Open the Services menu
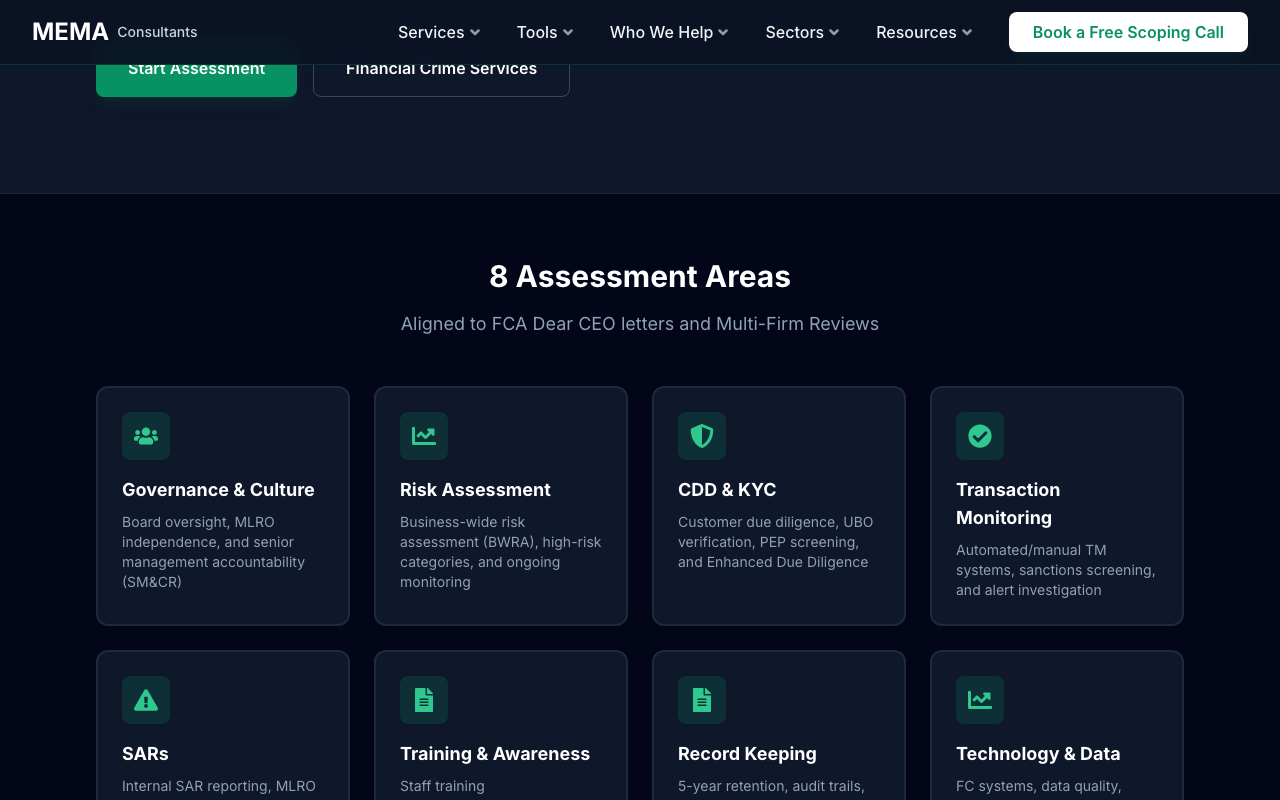The image size is (1280, 800). 439,32
